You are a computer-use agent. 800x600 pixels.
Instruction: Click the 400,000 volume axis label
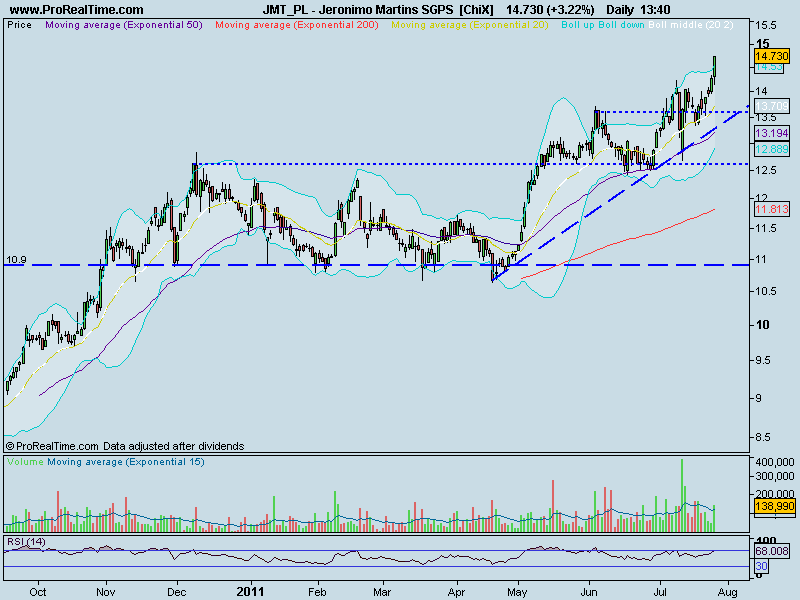click(775, 462)
